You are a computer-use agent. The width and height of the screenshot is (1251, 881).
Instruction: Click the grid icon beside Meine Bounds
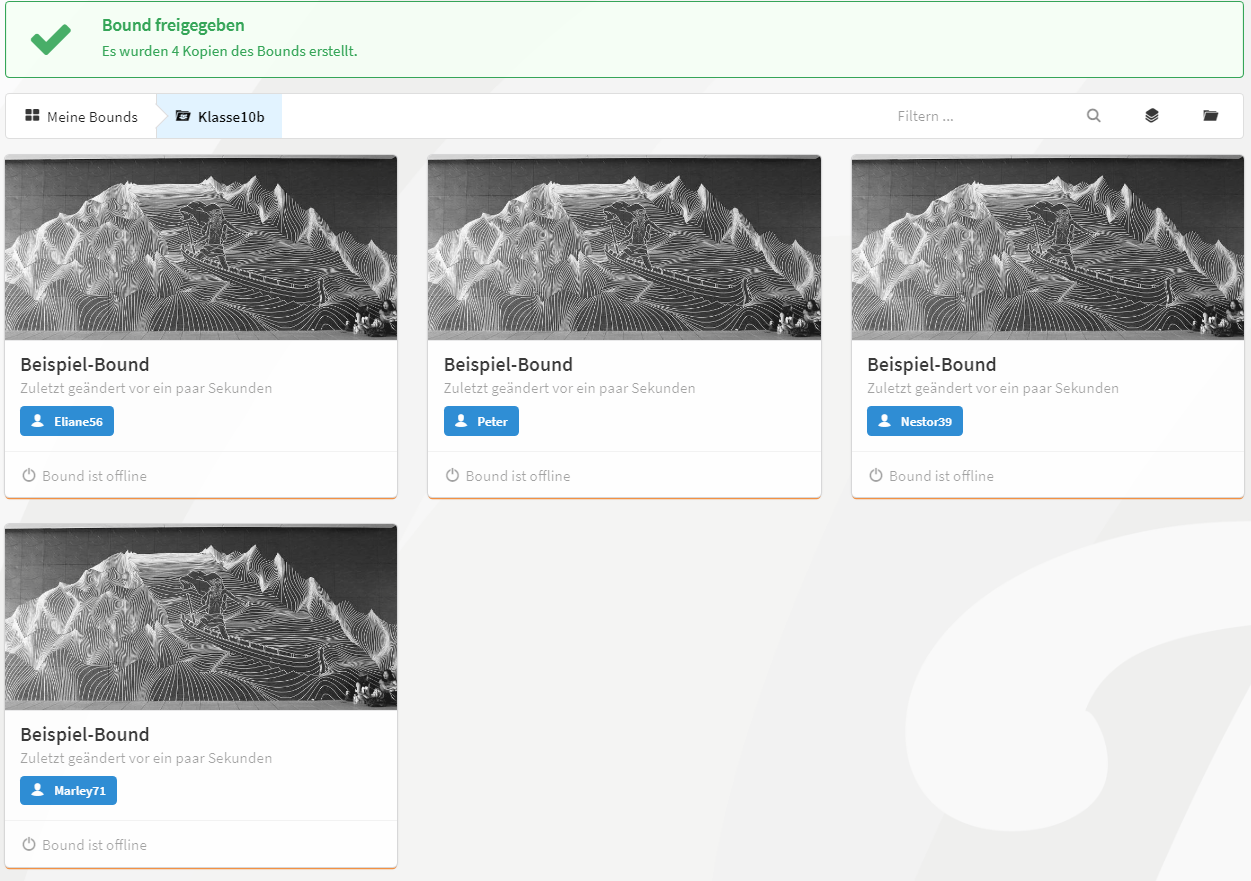(32, 116)
